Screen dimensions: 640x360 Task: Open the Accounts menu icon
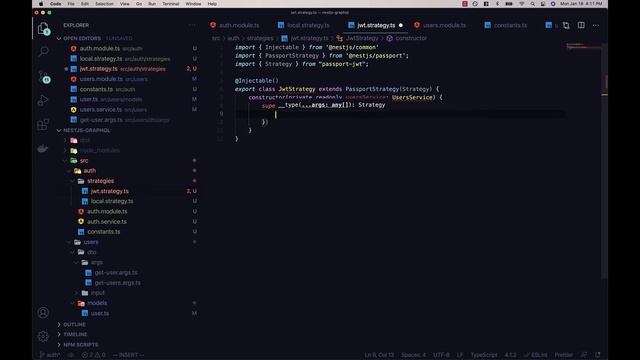(x=43, y=313)
